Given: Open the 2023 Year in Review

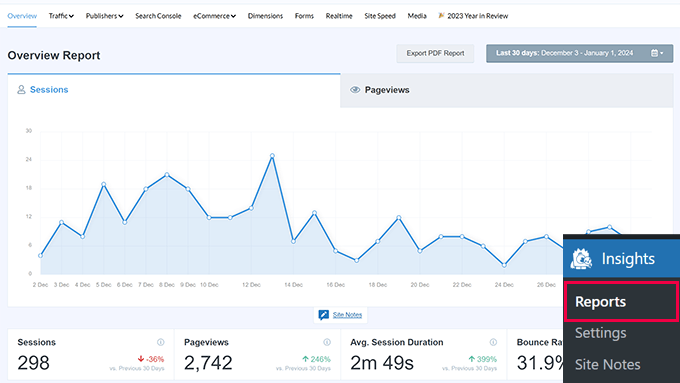Looking at the screenshot, I should point(473,16).
